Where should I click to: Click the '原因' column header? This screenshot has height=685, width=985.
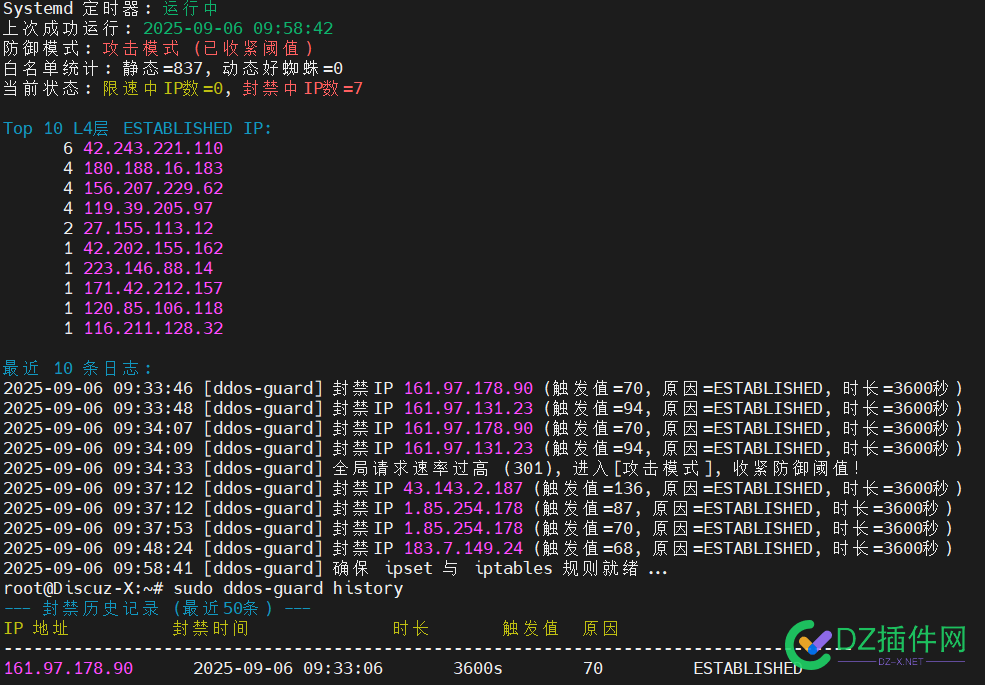click(601, 628)
